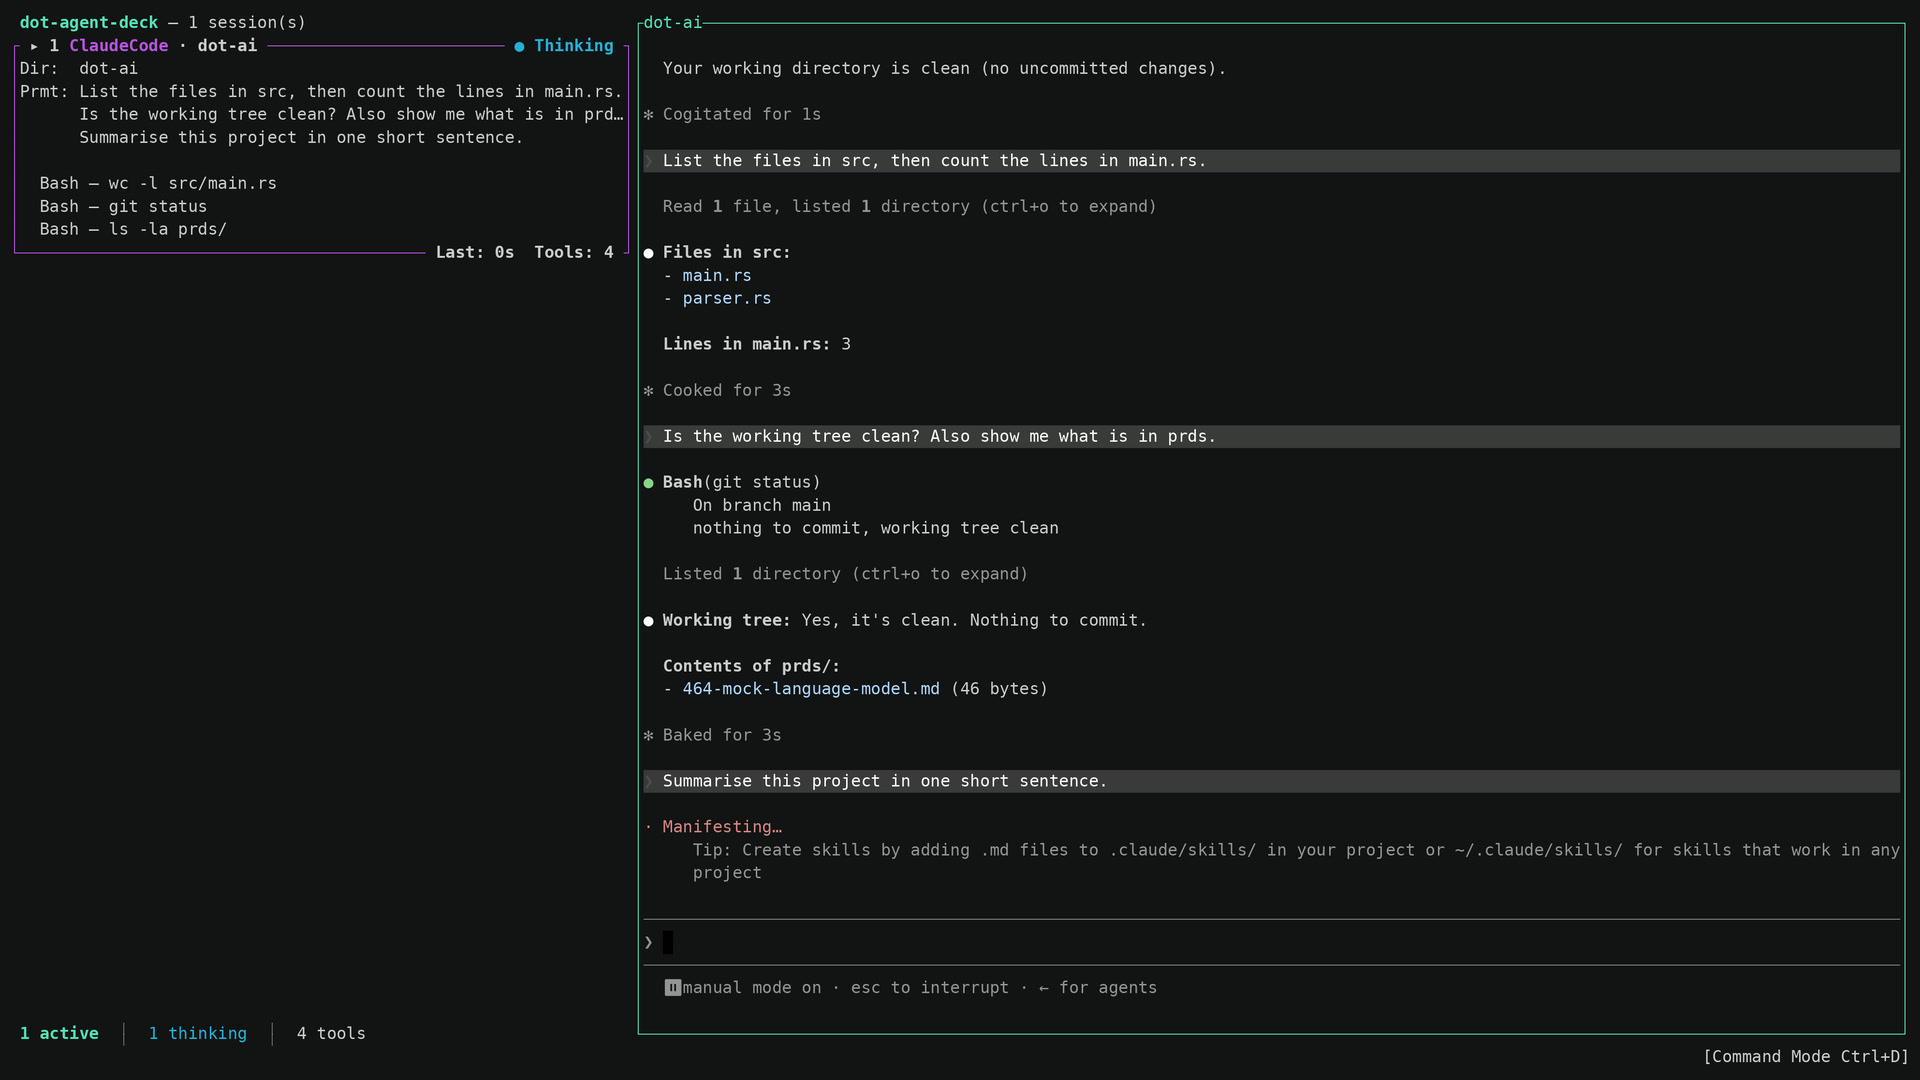Click '← for agents' hint
The width and height of the screenshot is (1920, 1080).
pyautogui.click(x=1098, y=989)
